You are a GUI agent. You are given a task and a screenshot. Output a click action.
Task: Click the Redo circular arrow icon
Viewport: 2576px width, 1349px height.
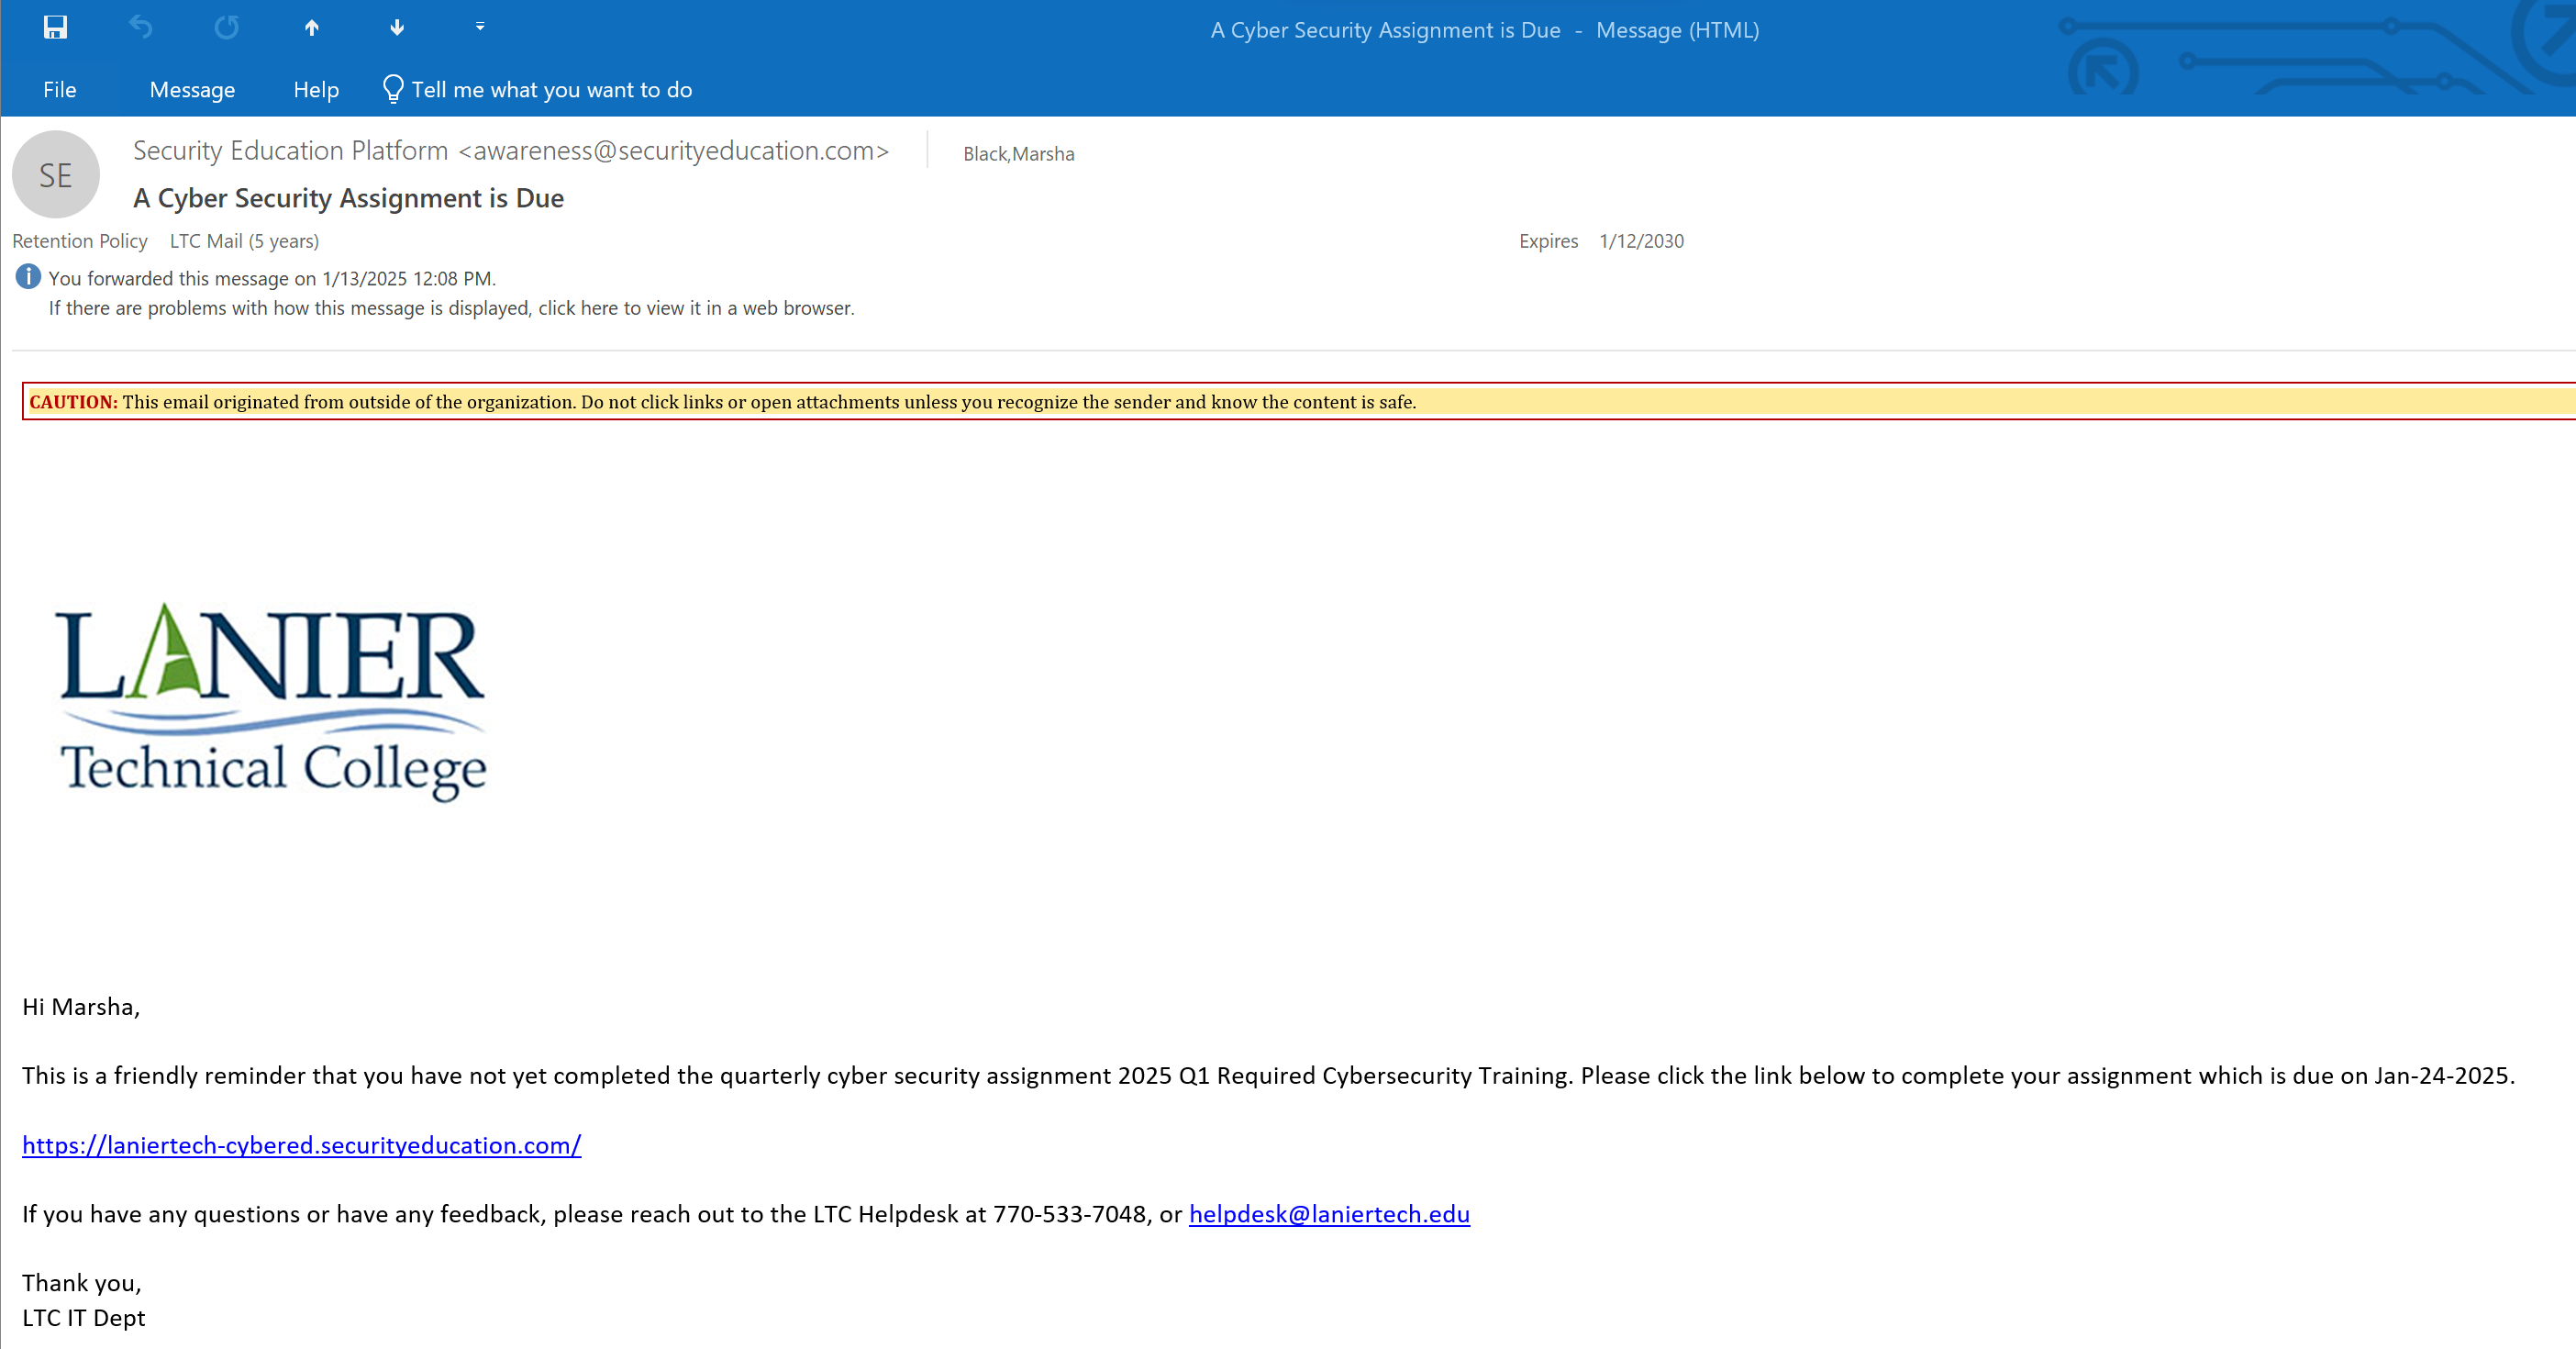point(227,27)
